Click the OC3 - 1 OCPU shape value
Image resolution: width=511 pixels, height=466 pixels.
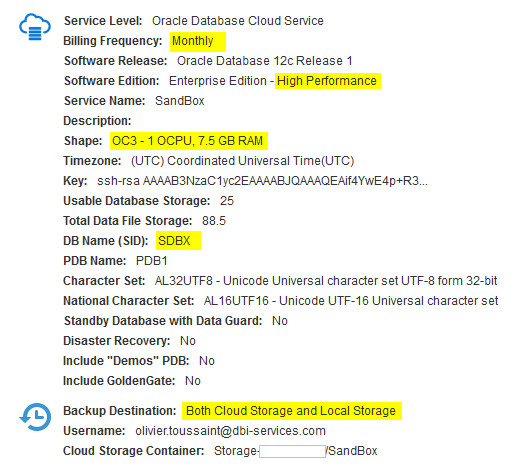(187, 141)
